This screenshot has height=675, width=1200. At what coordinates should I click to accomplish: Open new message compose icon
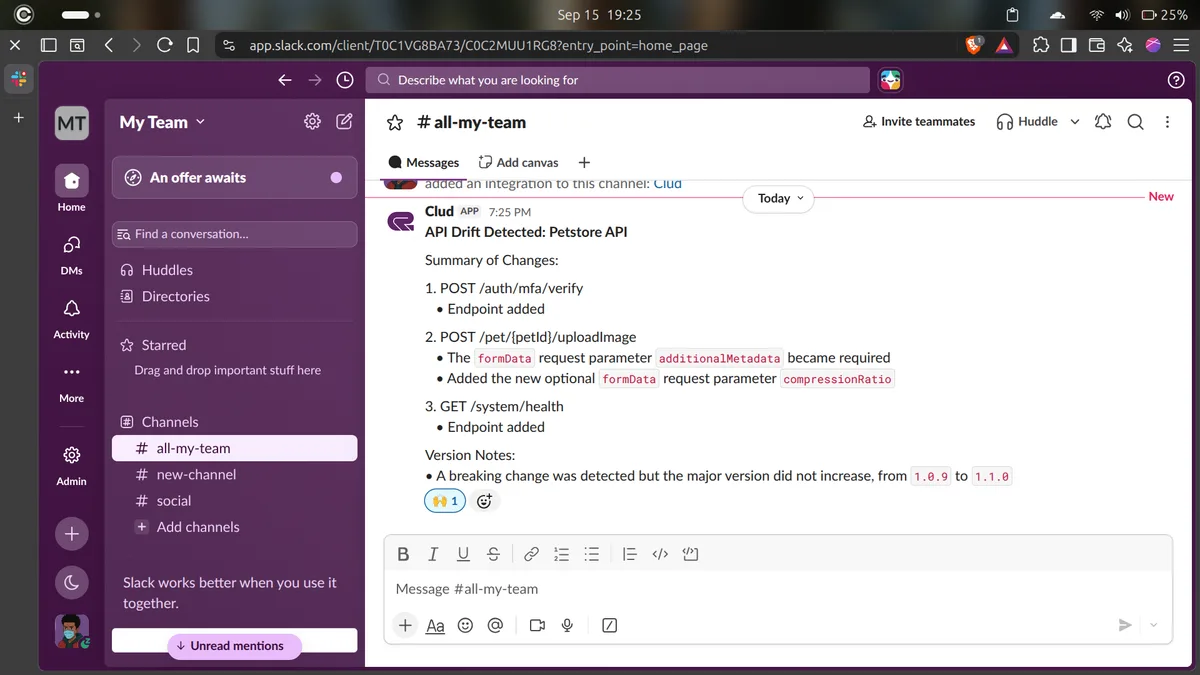pos(344,122)
